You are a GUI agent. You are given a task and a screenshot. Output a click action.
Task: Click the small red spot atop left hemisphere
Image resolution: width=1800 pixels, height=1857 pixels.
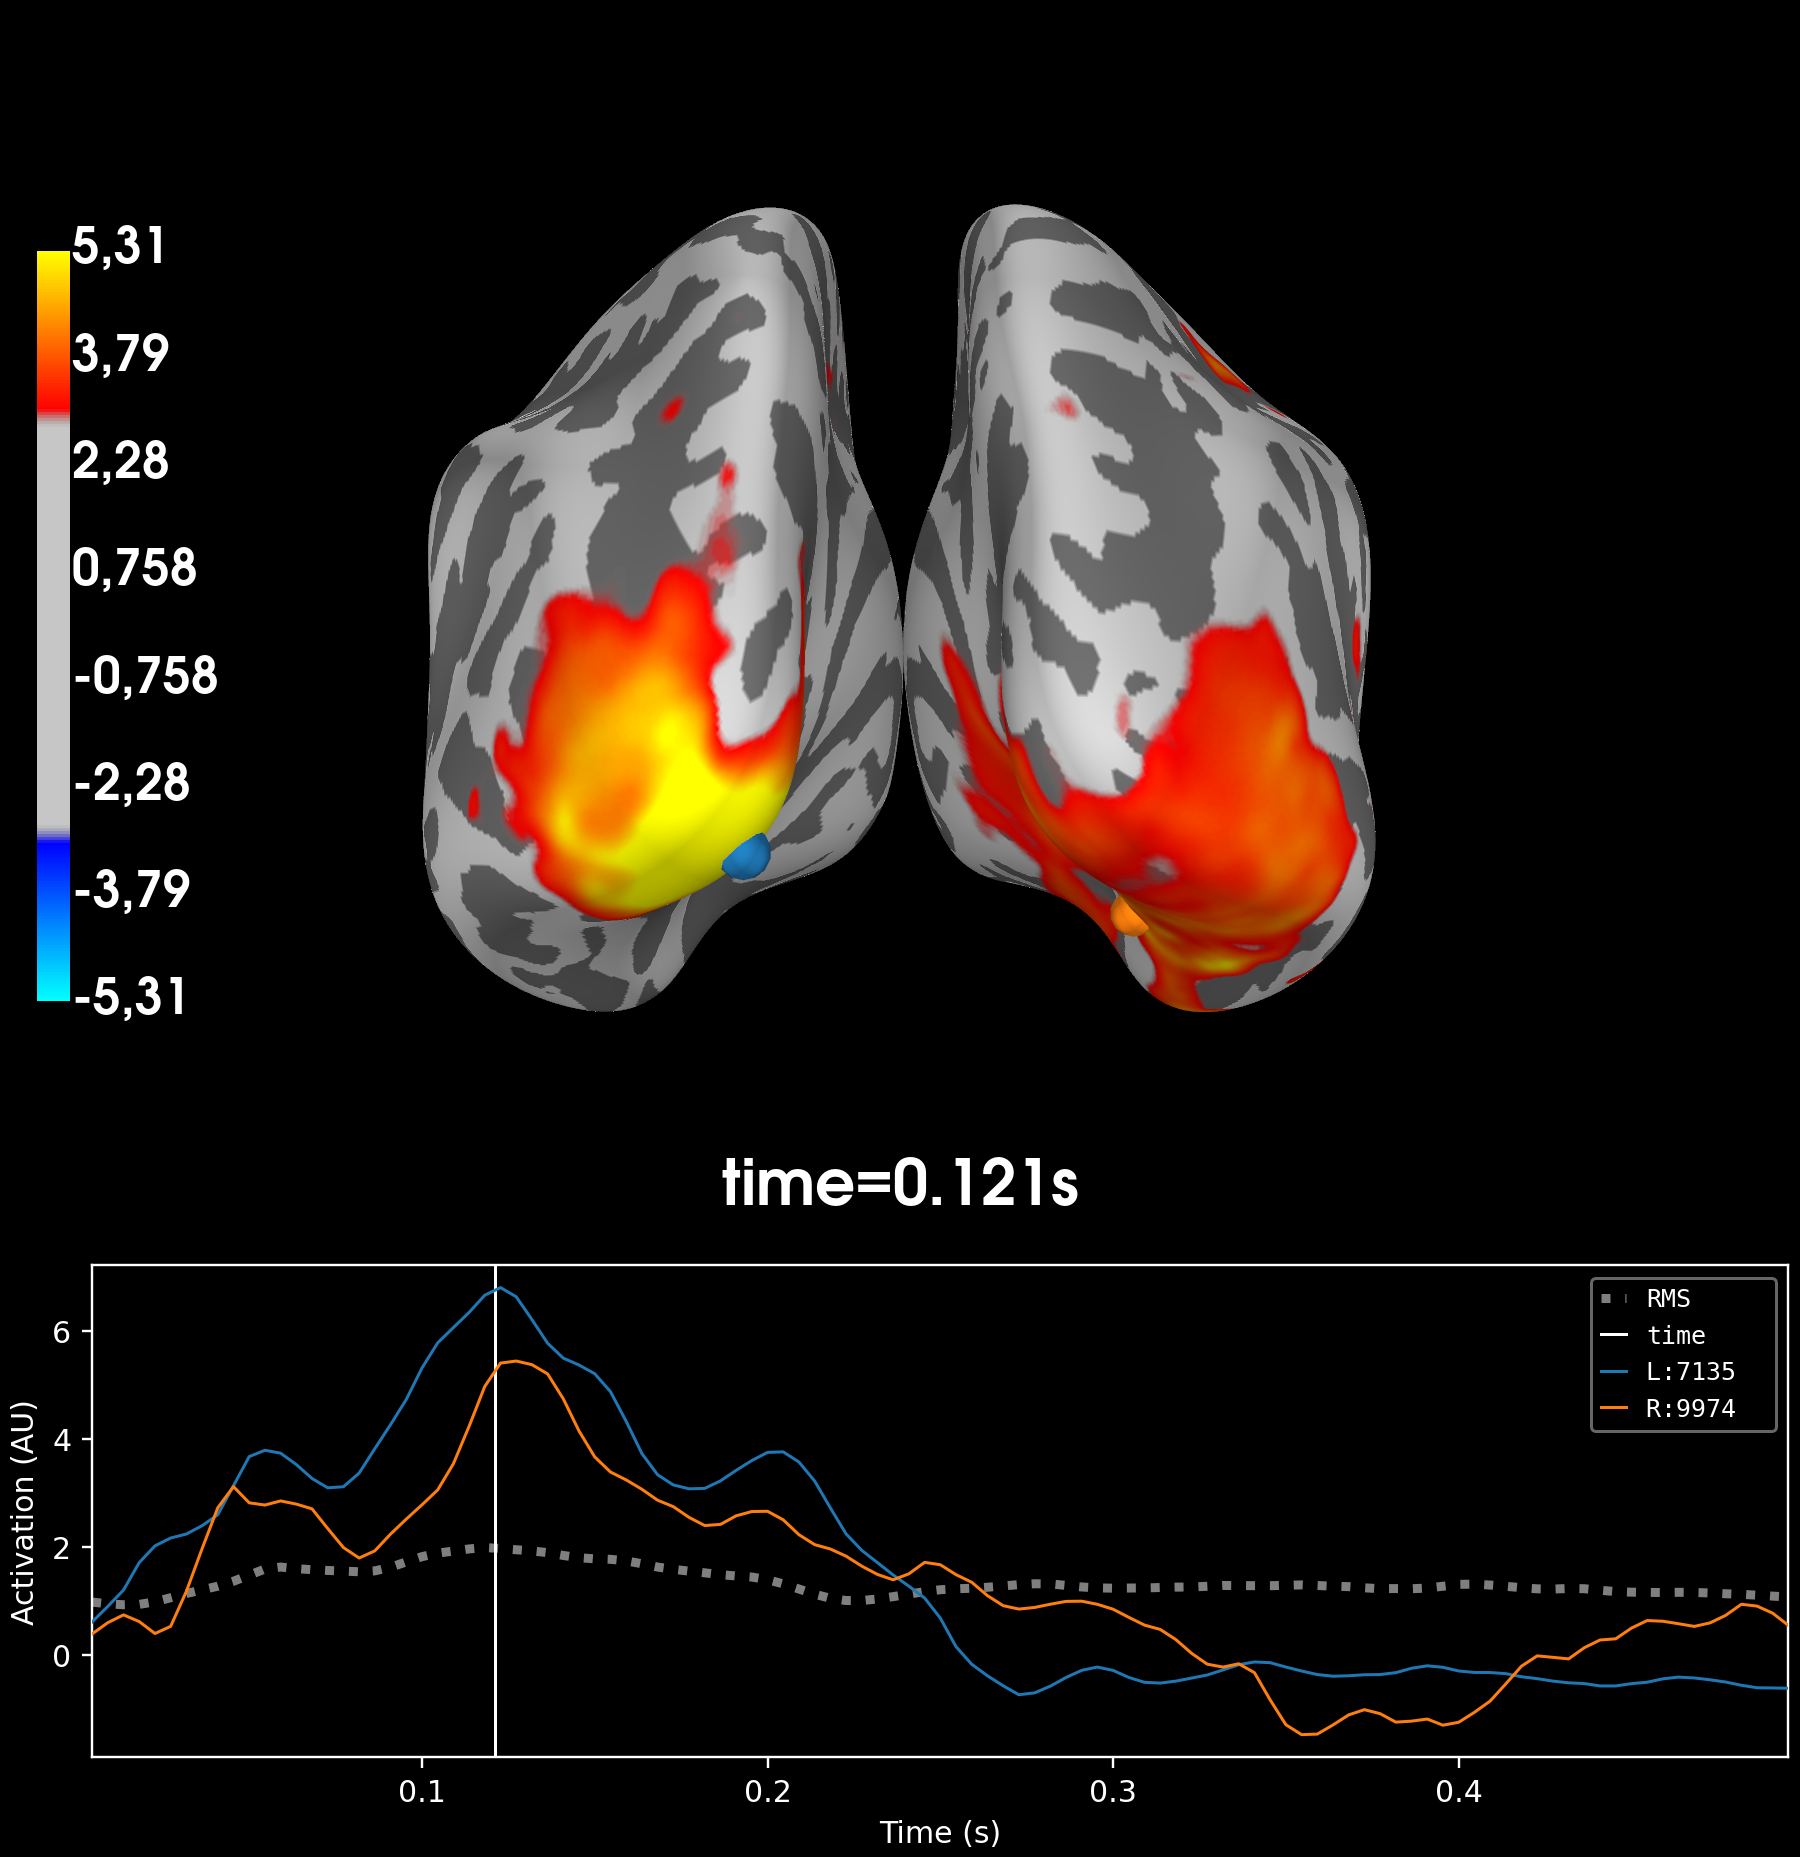coord(672,407)
